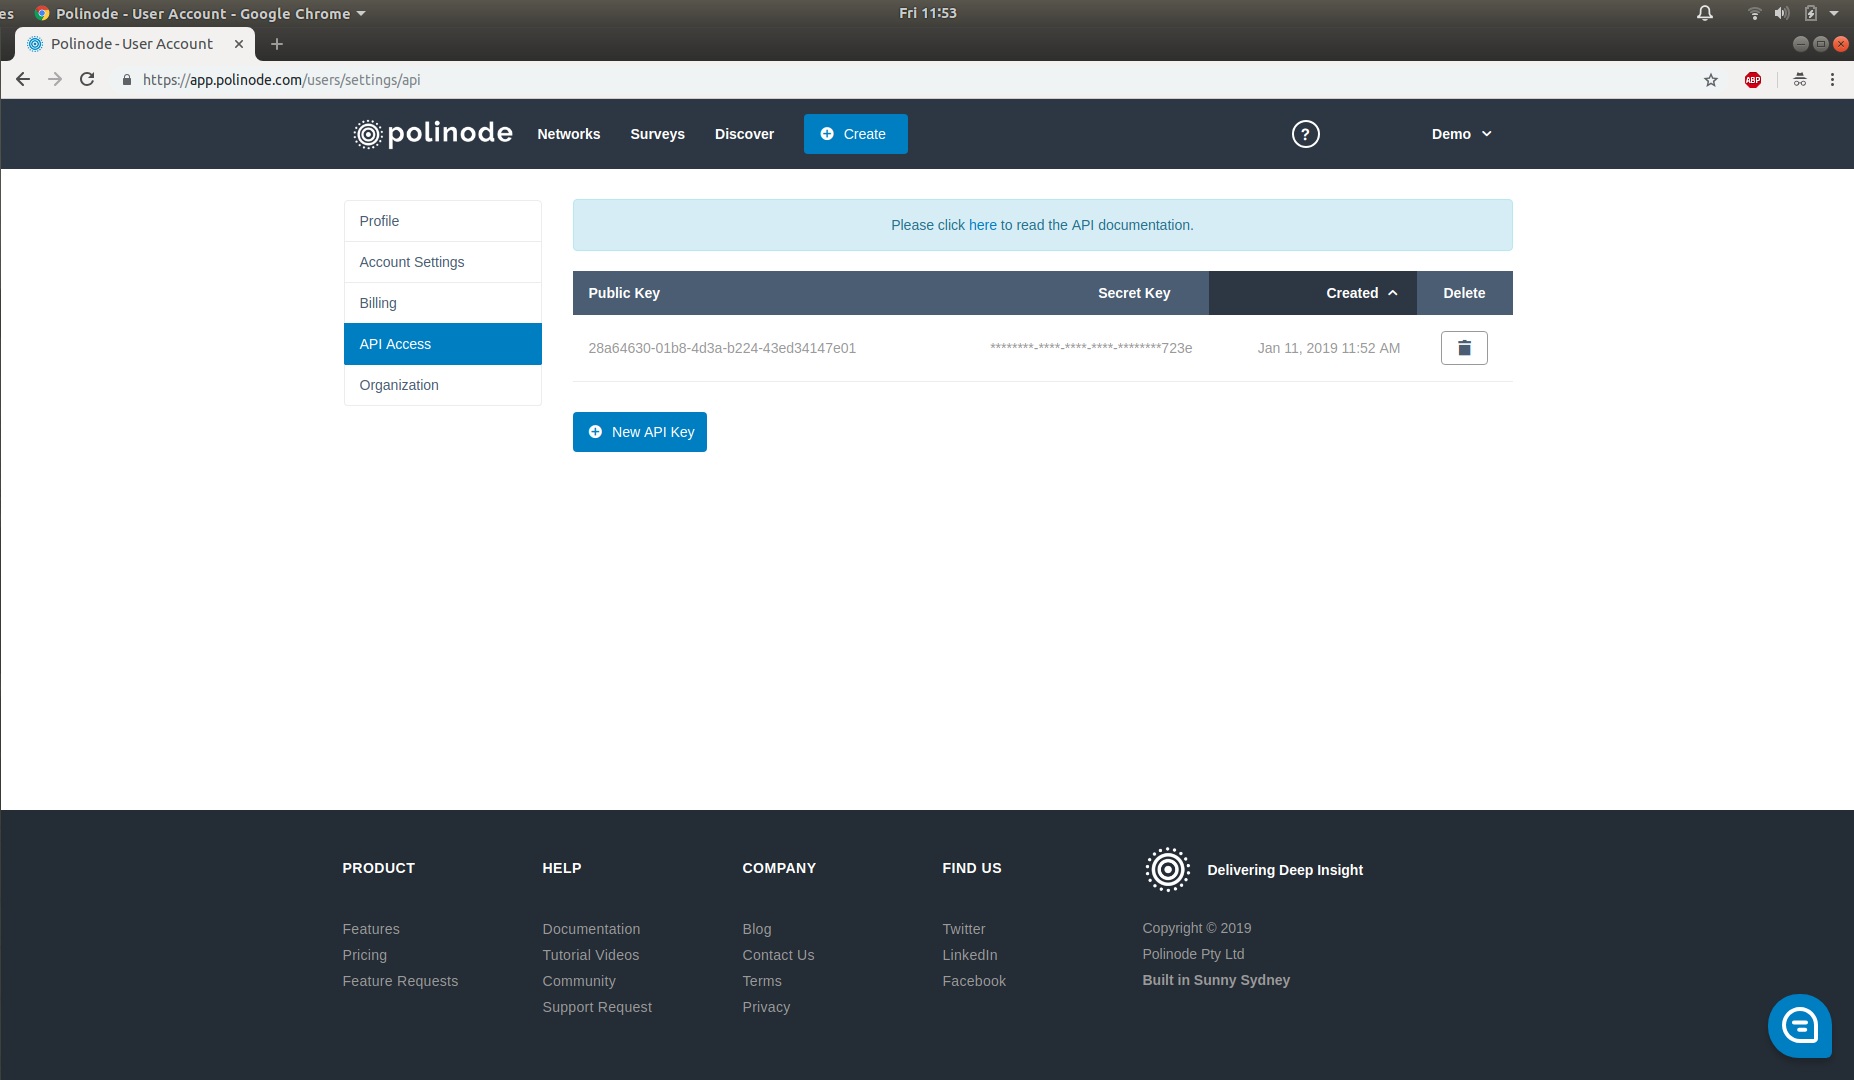Open the Documentation footer link
Screen dimensions: 1854x1080
pyautogui.click(x=591, y=929)
